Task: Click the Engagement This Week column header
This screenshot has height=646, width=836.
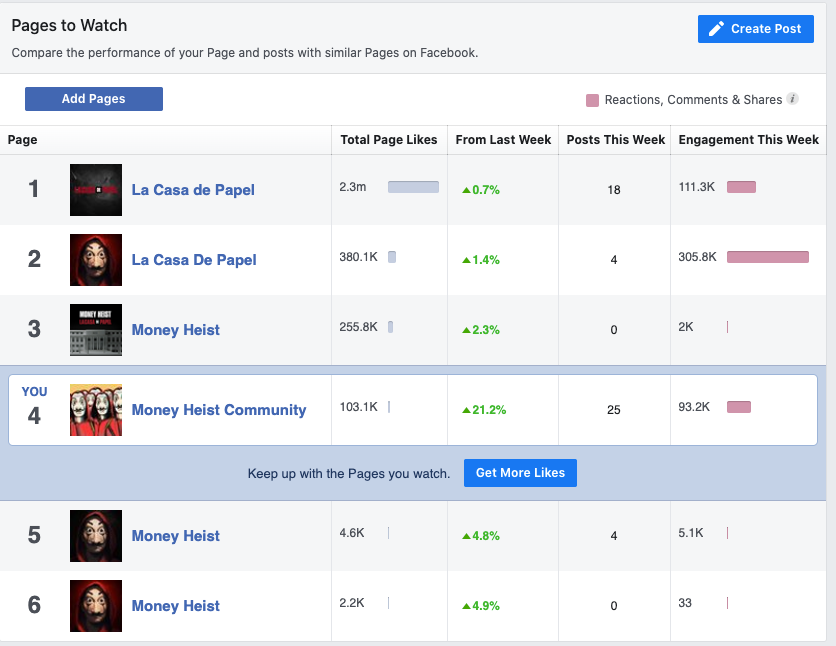Action: (x=749, y=140)
